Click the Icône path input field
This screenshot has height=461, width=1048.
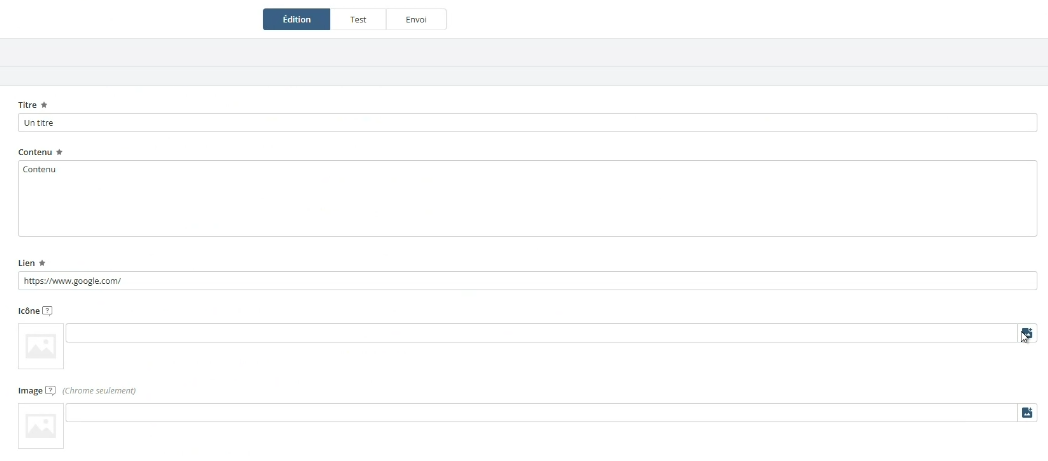(x=541, y=333)
